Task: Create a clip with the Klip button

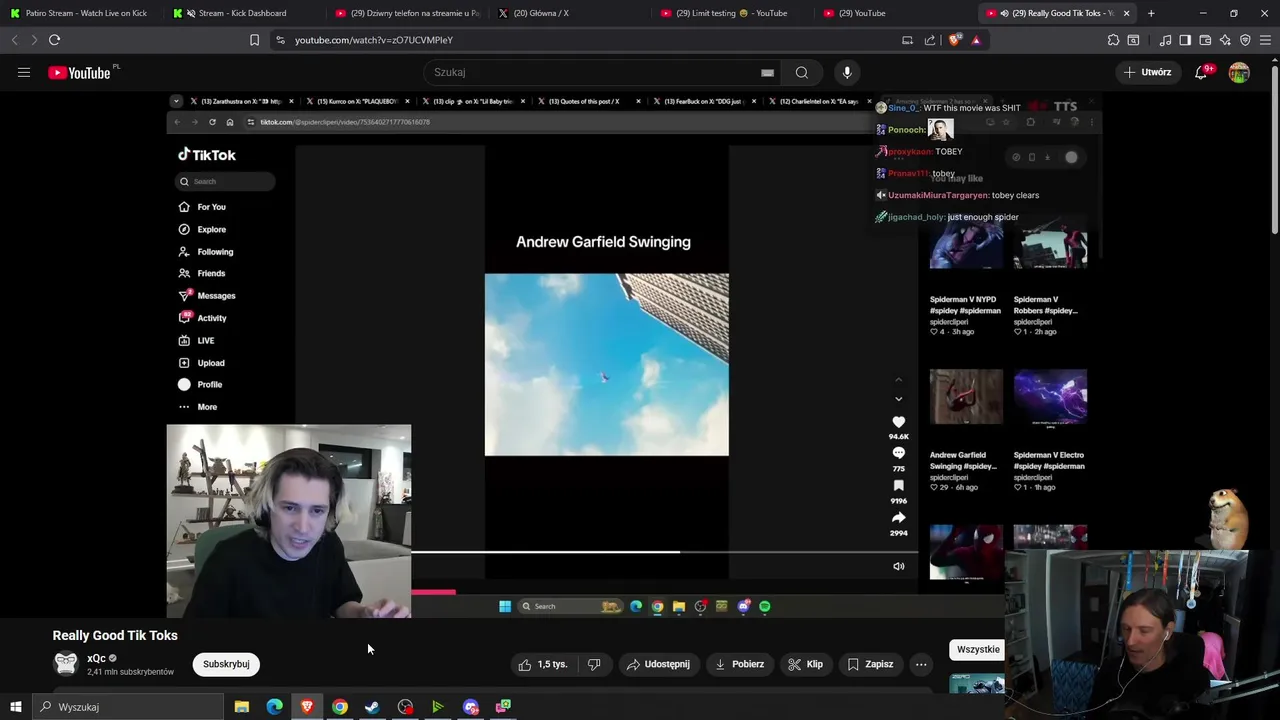Action: tap(805, 664)
